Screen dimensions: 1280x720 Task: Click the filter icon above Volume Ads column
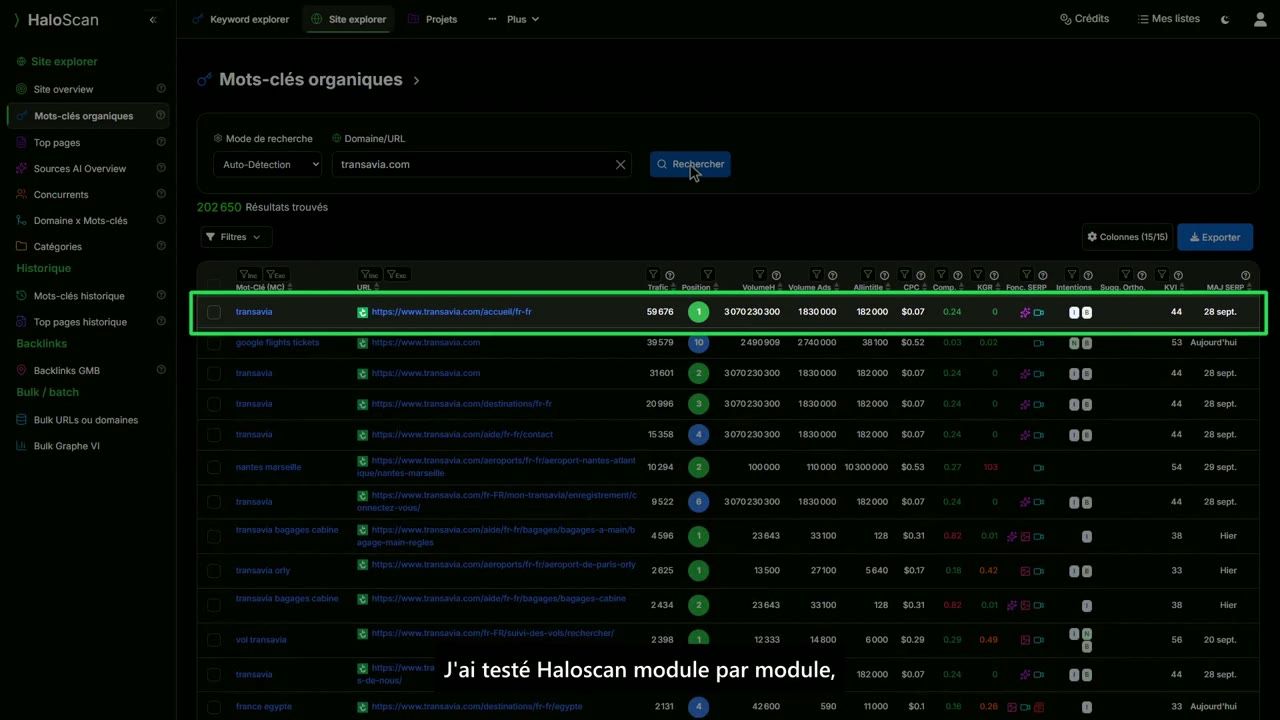(x=816, y=275)
